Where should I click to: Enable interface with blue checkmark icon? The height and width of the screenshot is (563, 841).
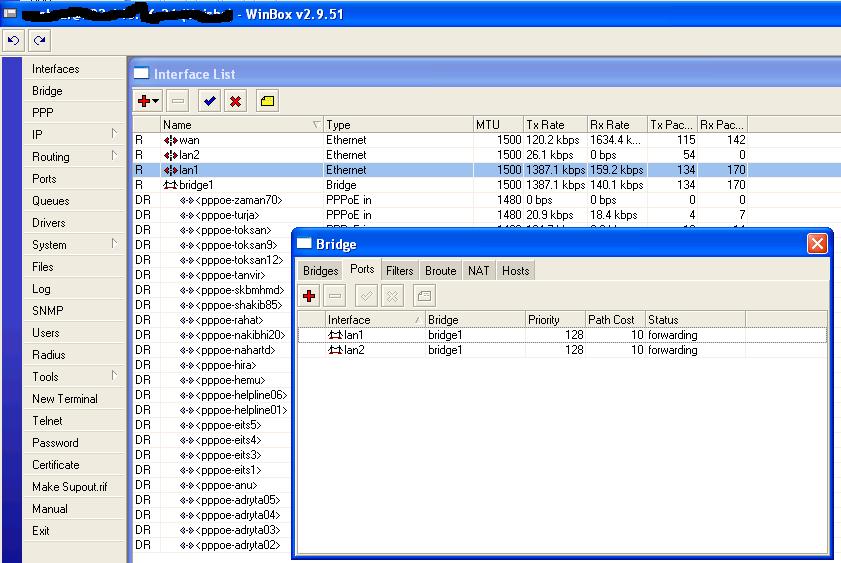coord(209,101)
